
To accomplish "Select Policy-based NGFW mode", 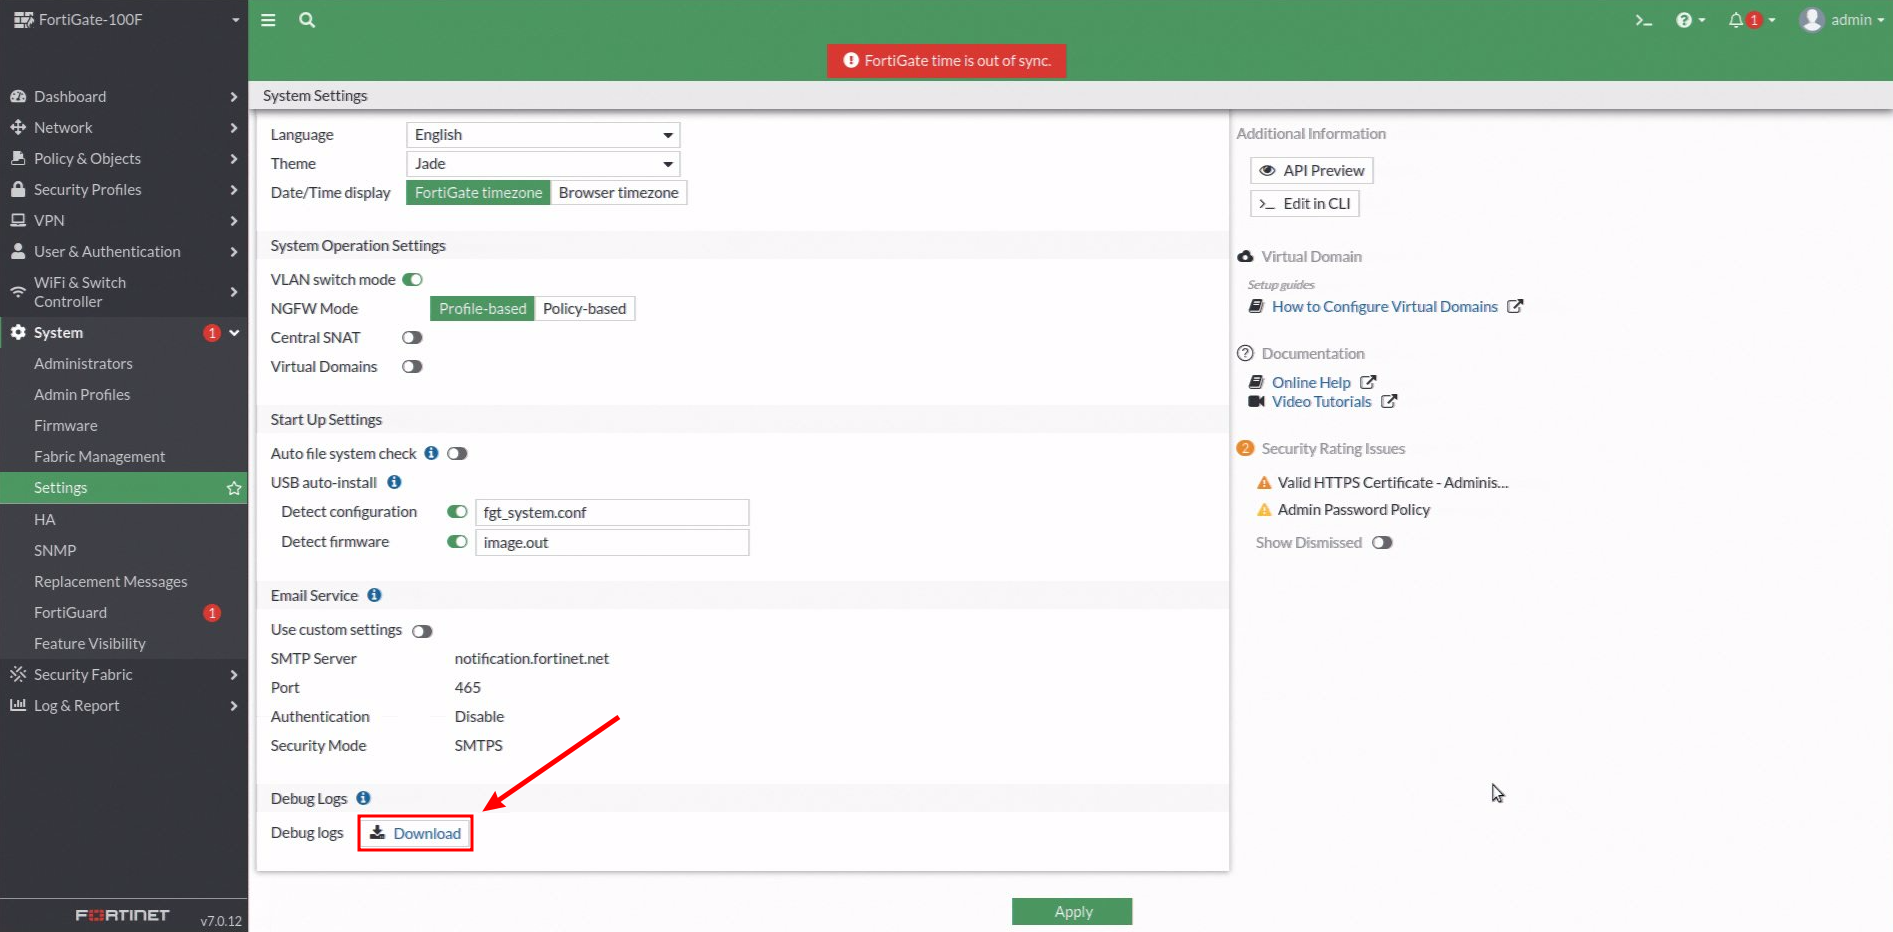I will (585, 309).
